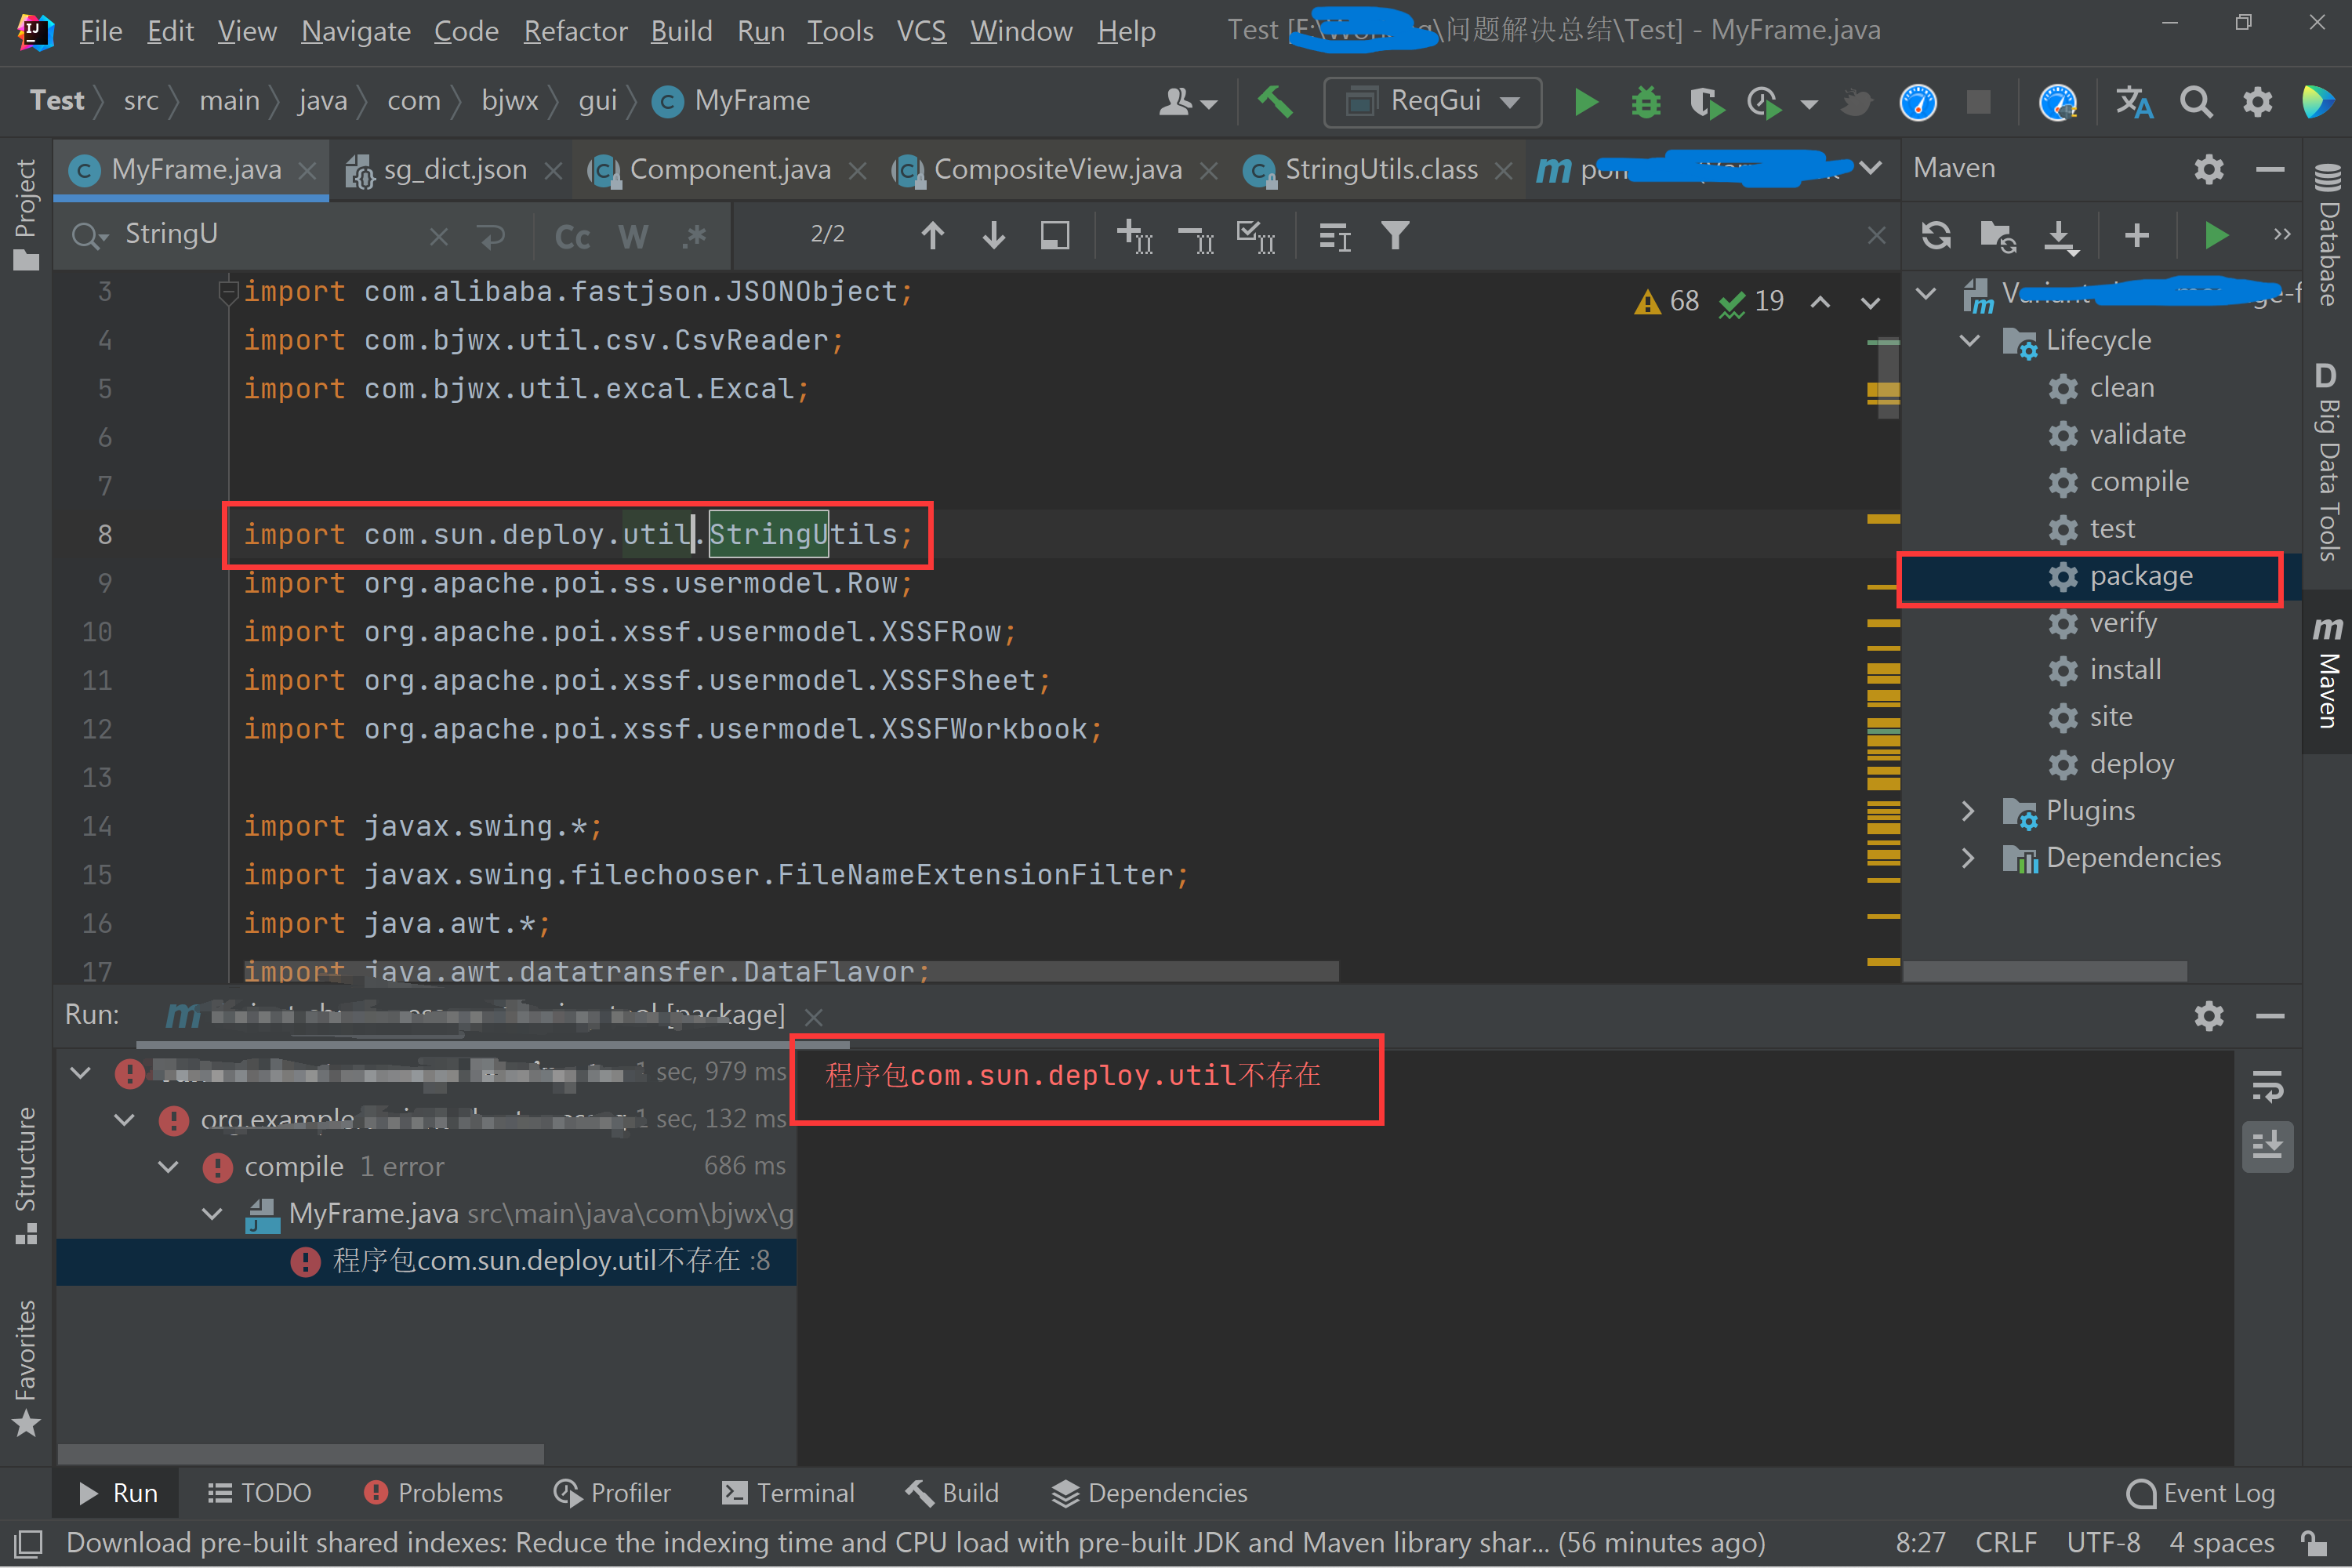2352x1568 pixels.
Task: Toggle soft-wrap in Run console
Action: [2267, 1085]
